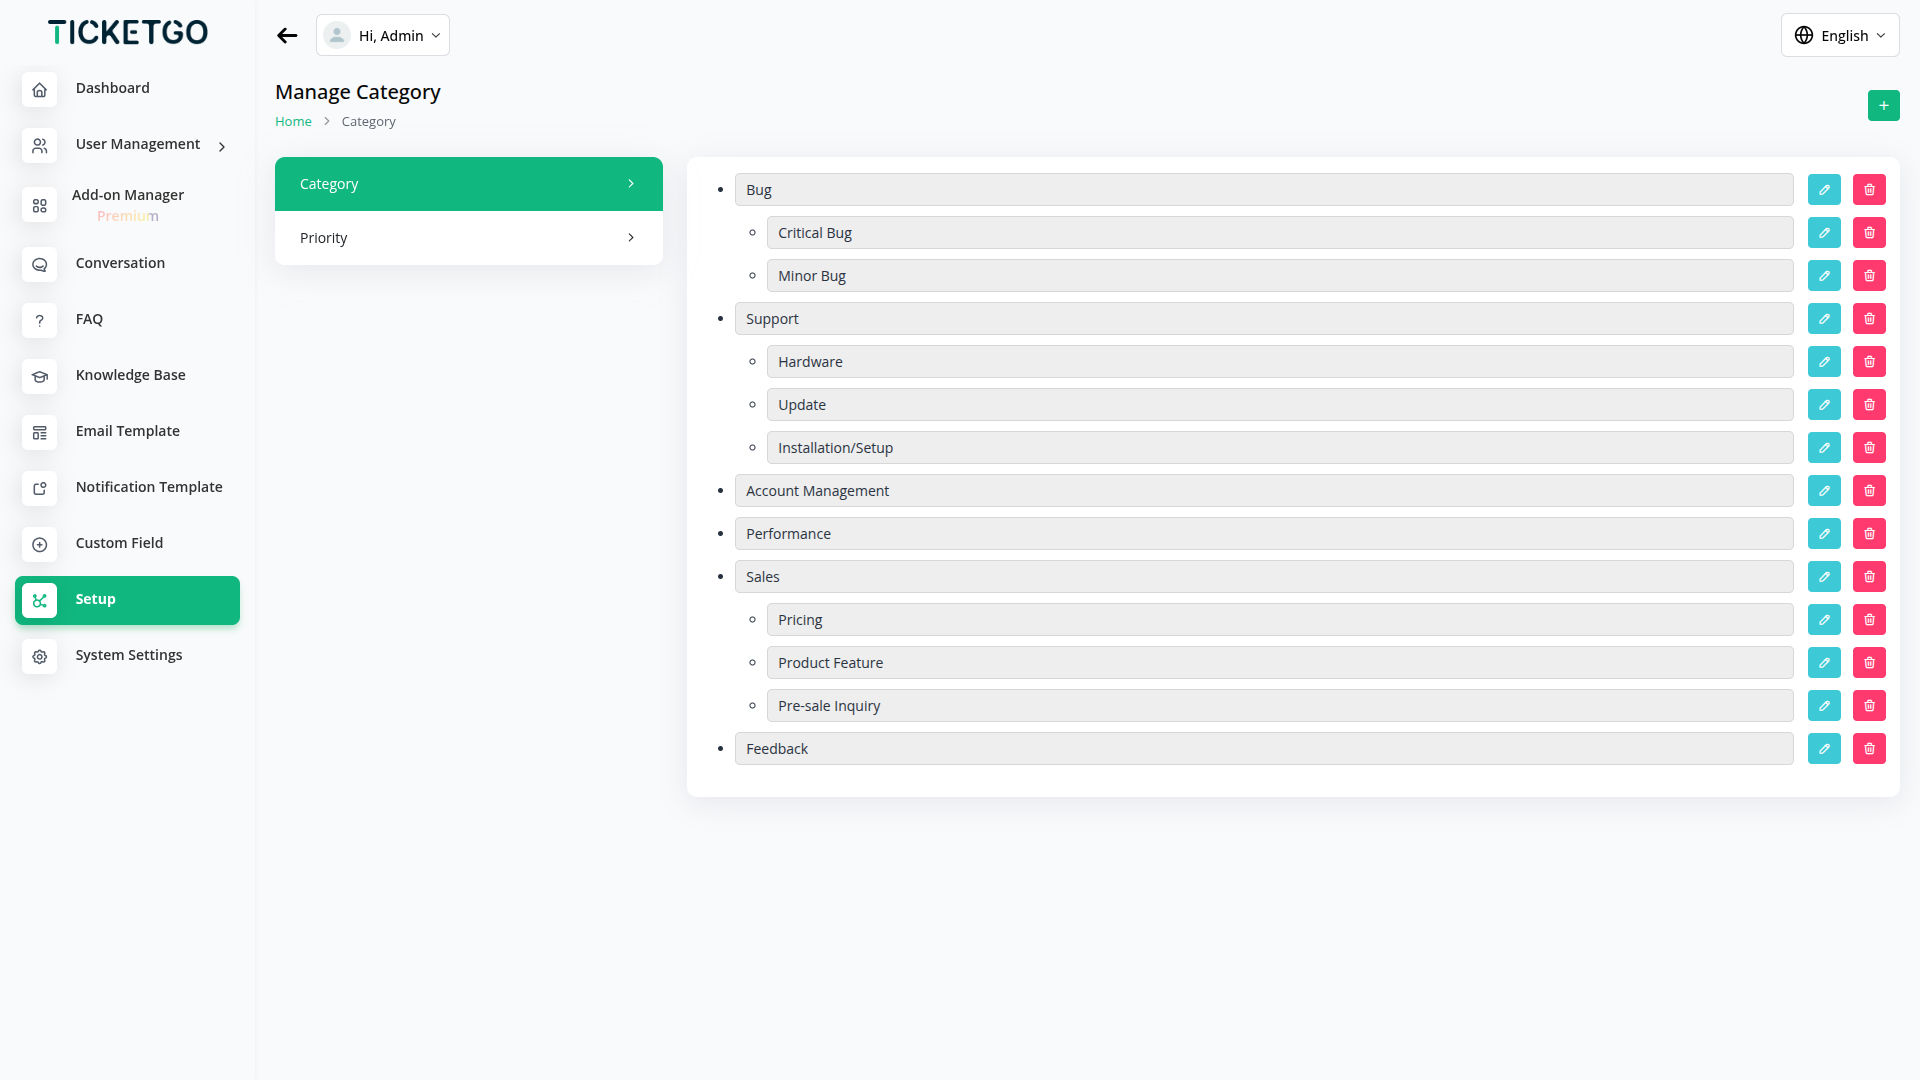Go back using the left arrow icon
Viewport: 1920px width, 1080px height.
click(287, 36)
